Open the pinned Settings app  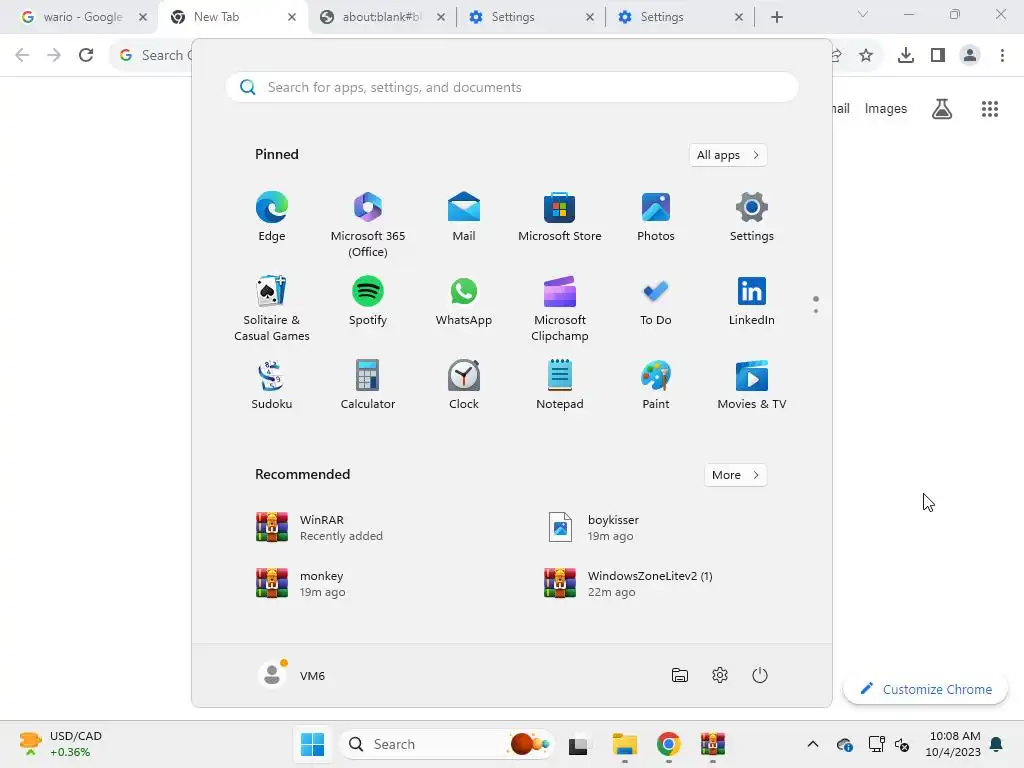point(752,217)
